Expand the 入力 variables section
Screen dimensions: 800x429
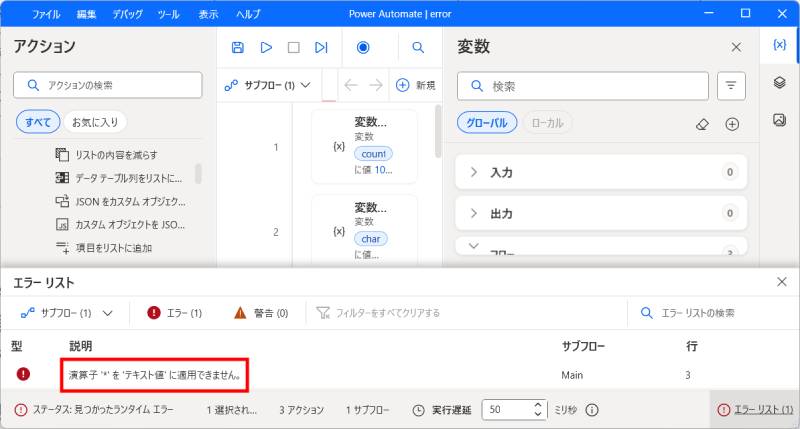click(601, 172)
